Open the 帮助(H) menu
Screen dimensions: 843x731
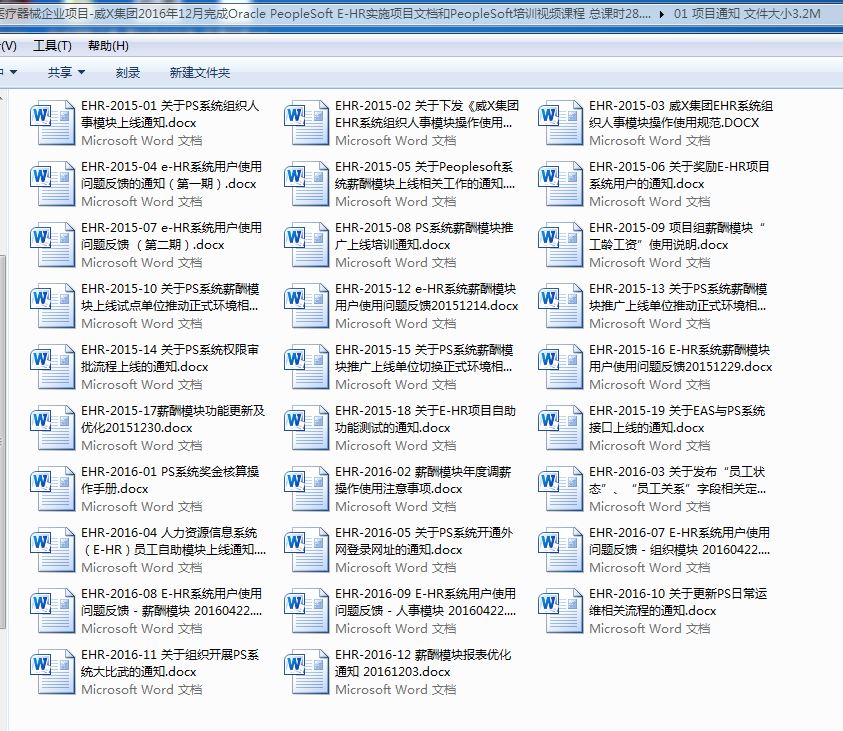(x=108, y=46)
